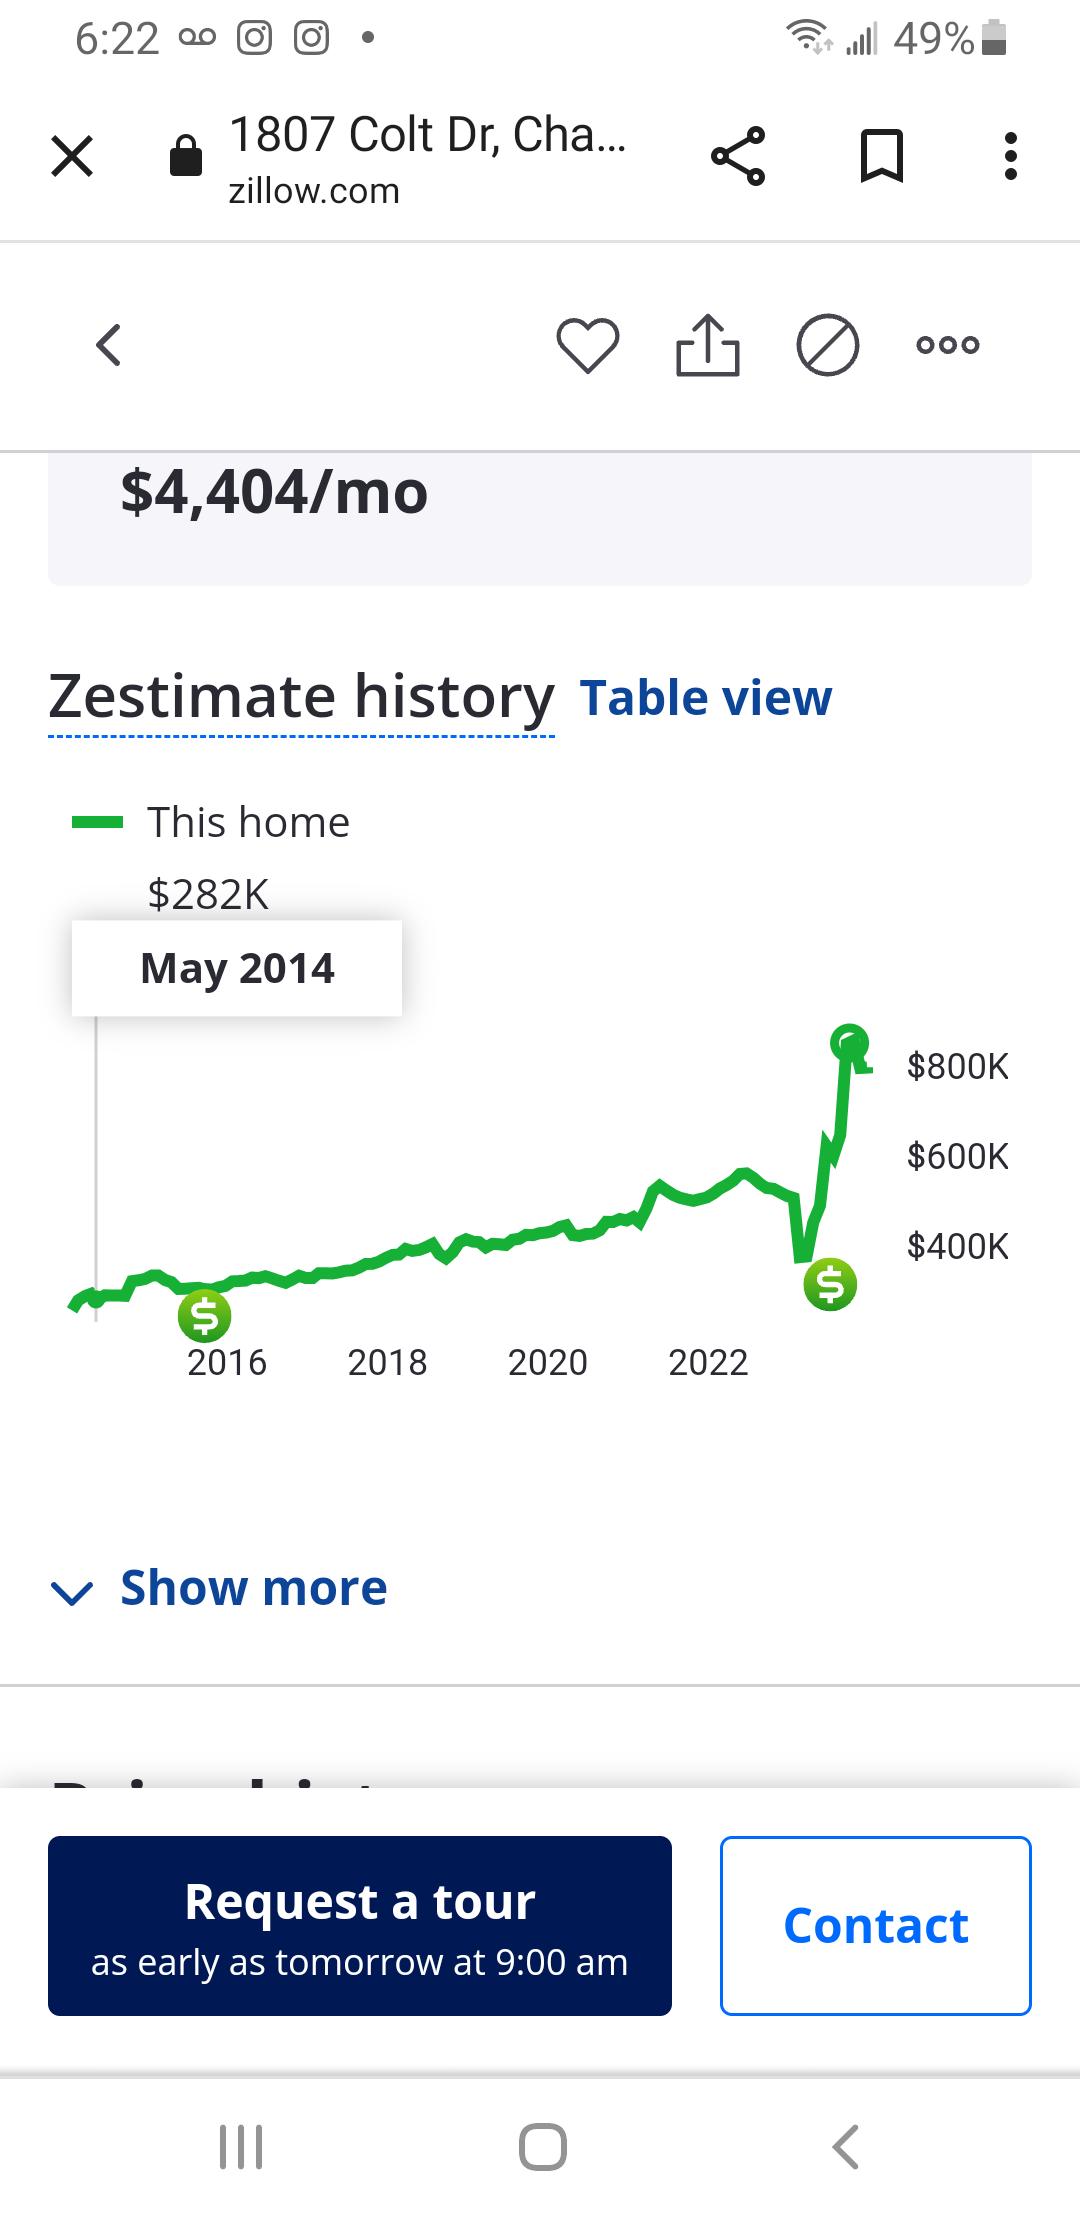Tap the site lock security icon
Viewport: 1080px width, 2220px height.
(186, 156)
